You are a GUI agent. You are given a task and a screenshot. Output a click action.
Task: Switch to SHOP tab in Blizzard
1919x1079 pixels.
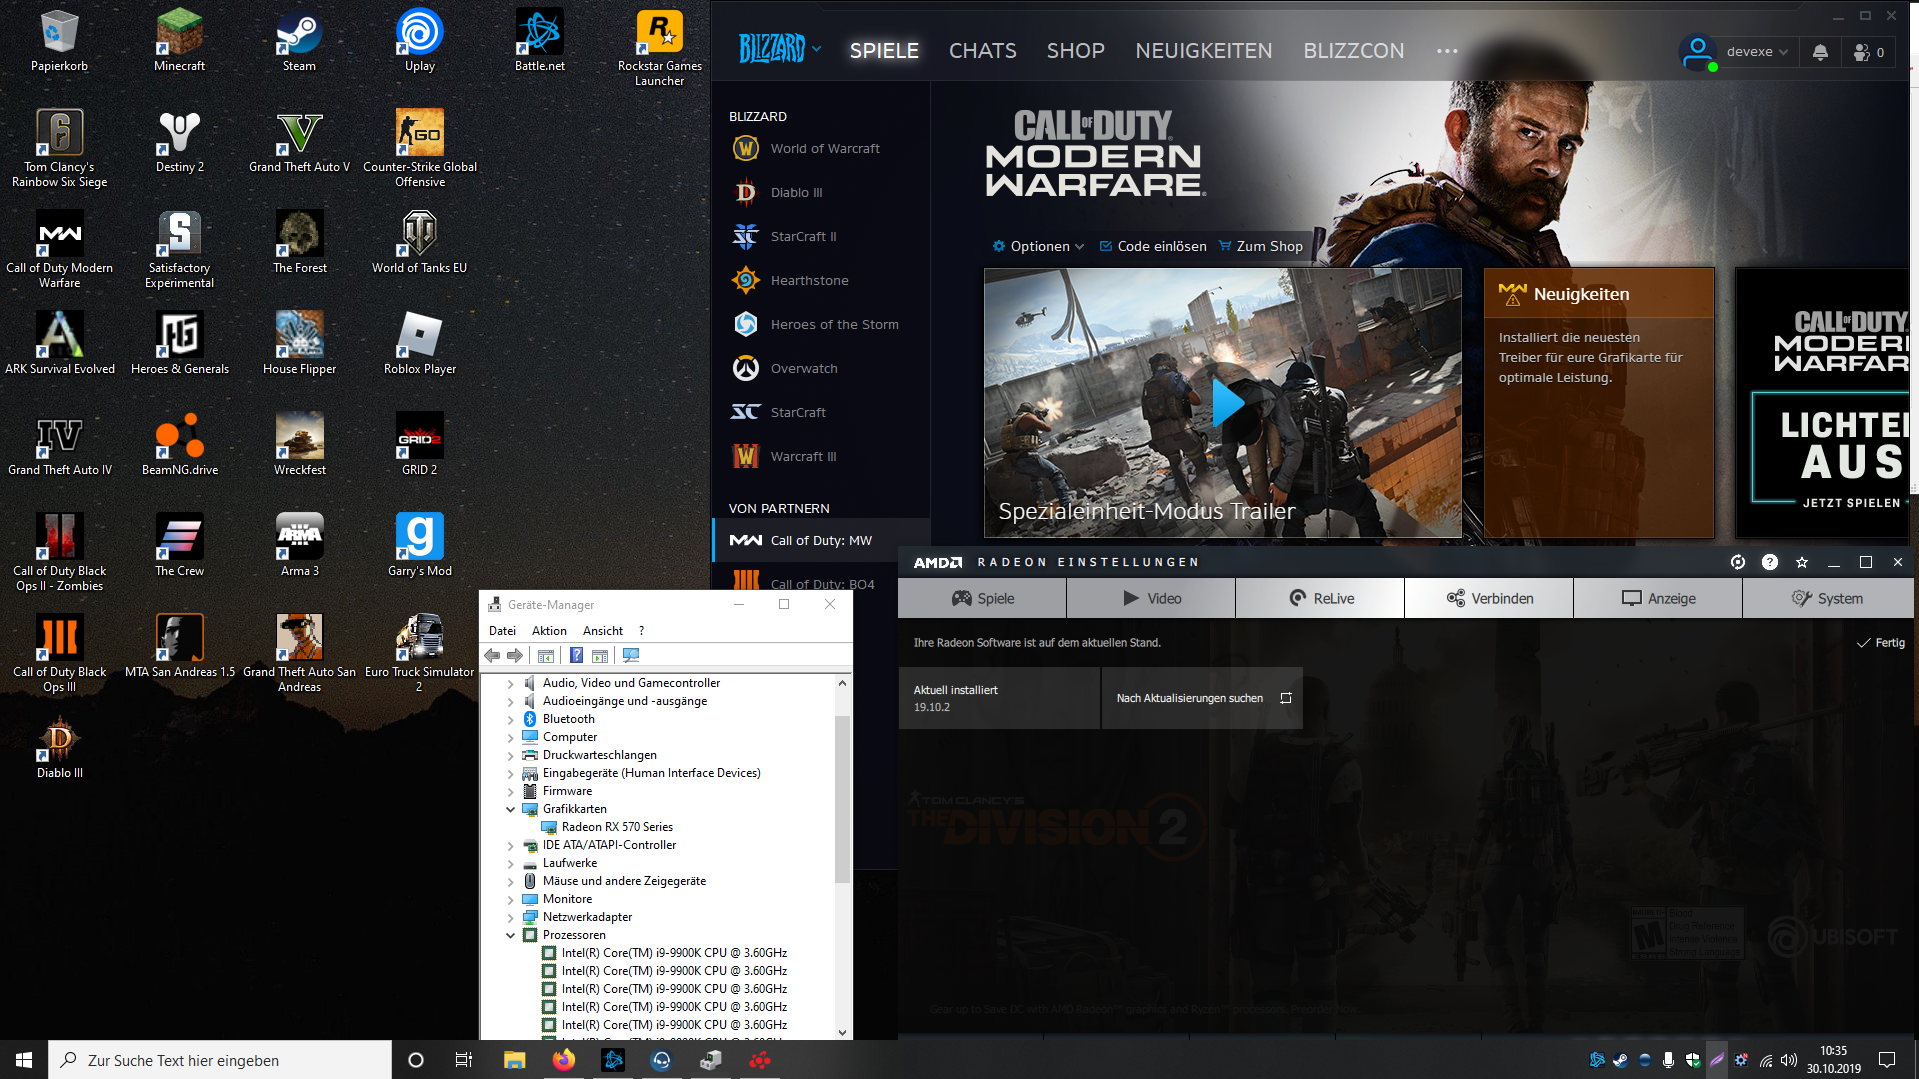(1075, 51)
